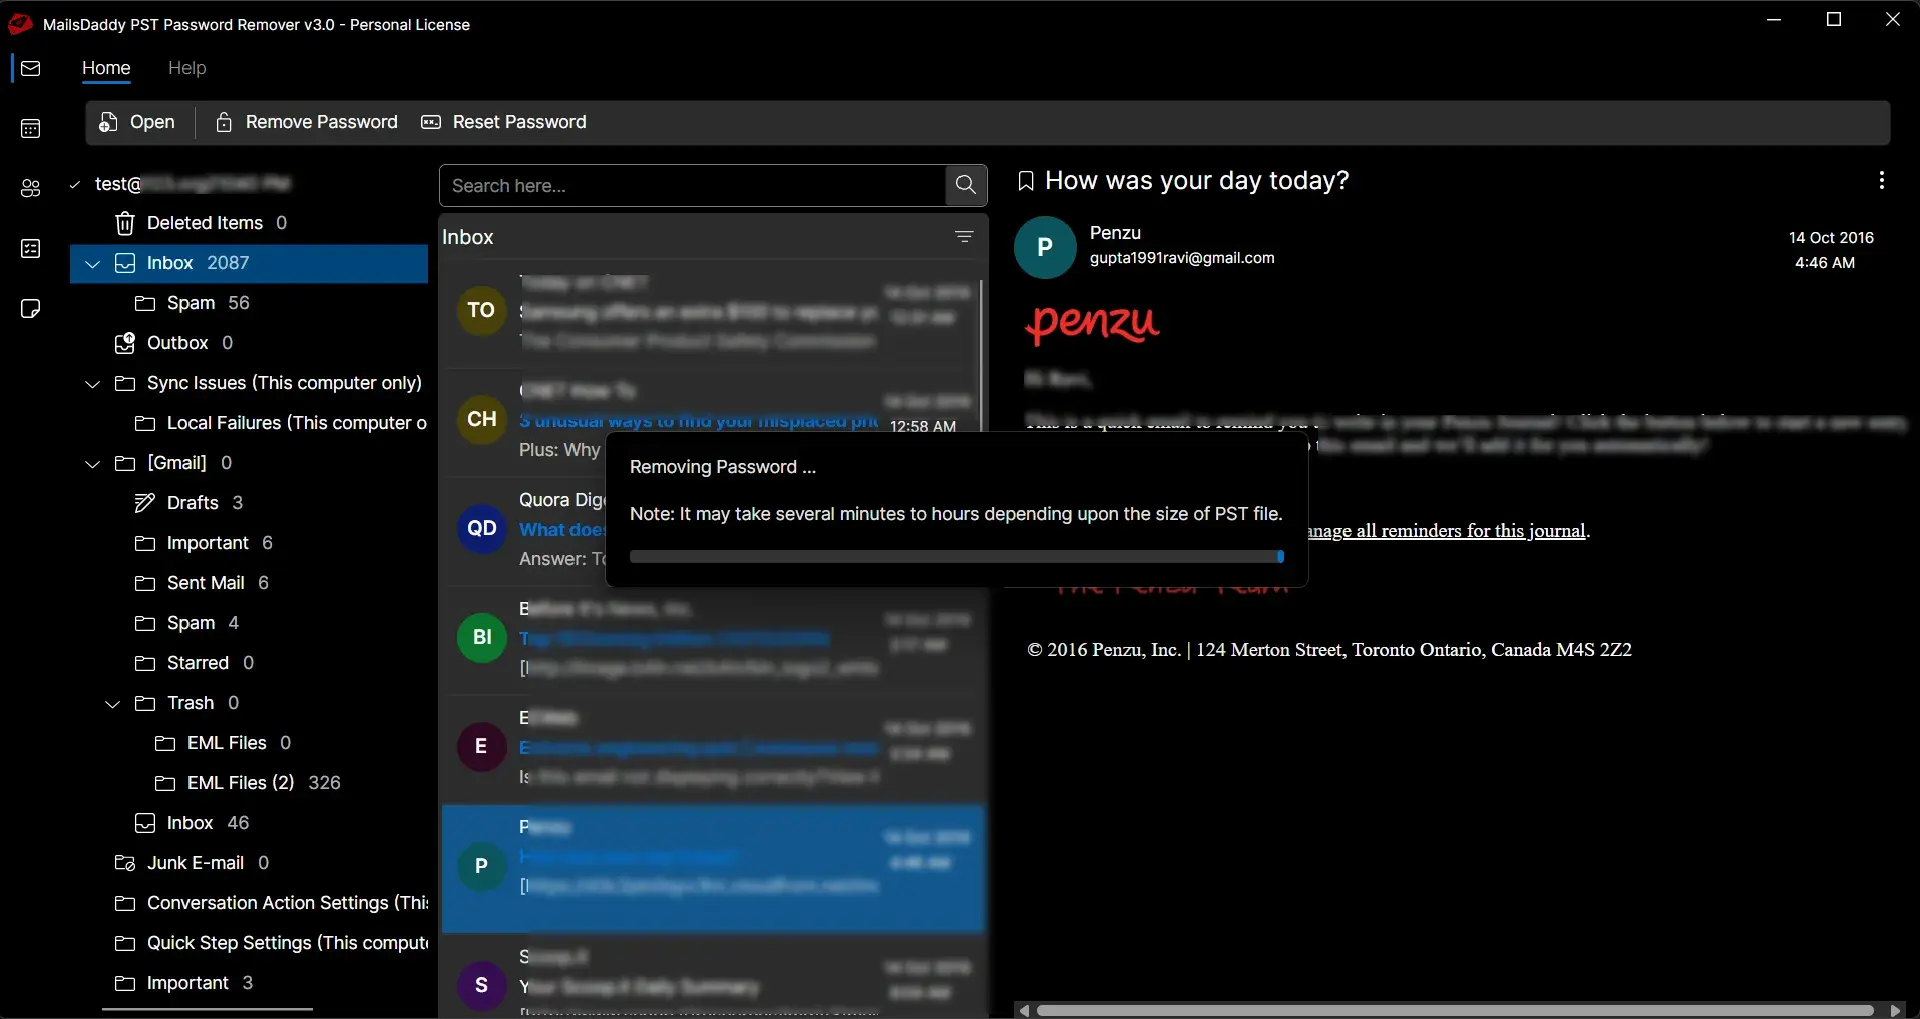Screen dimensions: 1920x1019
Task: Focus the Search here input field
Action: click(x=692, y=186)
